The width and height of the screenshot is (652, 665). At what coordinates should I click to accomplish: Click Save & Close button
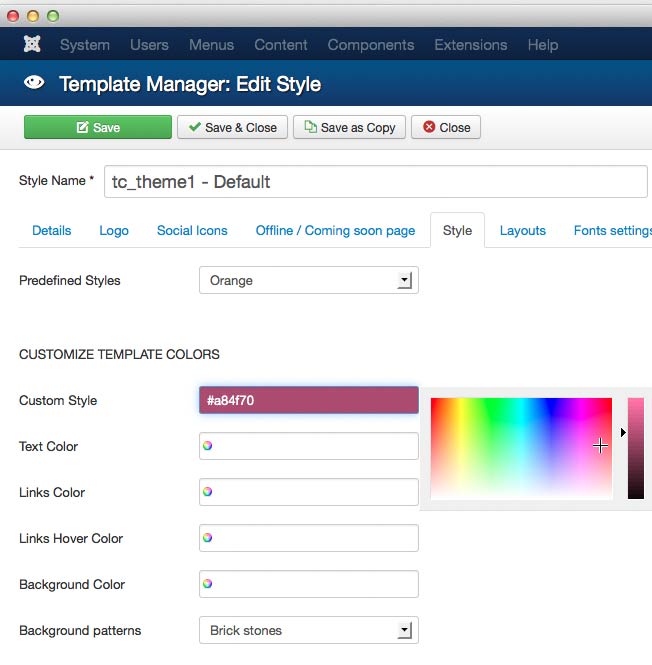pos(232,128)
